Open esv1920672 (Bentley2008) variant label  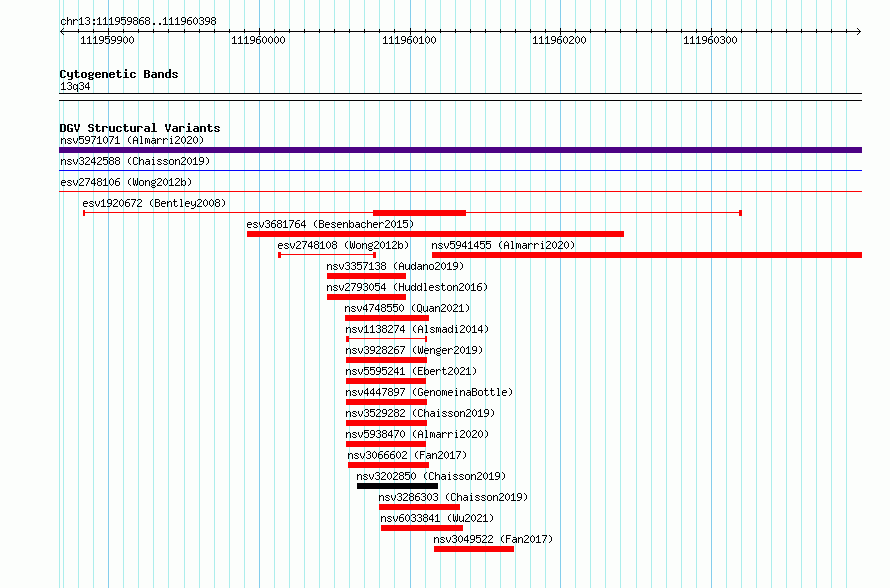tap(154, 203)
